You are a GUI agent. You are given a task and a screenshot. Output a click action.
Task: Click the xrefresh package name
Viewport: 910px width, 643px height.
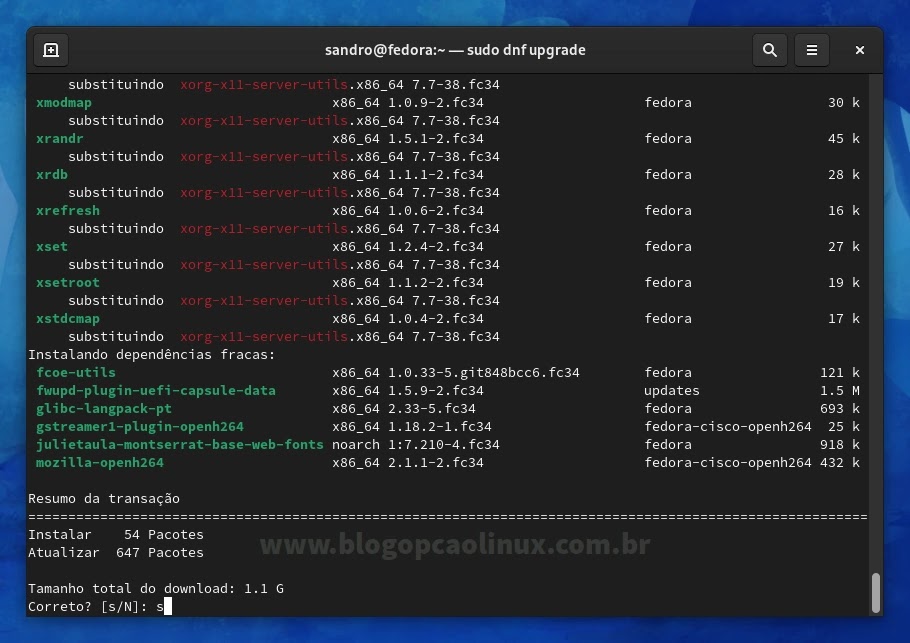[68, 211]
